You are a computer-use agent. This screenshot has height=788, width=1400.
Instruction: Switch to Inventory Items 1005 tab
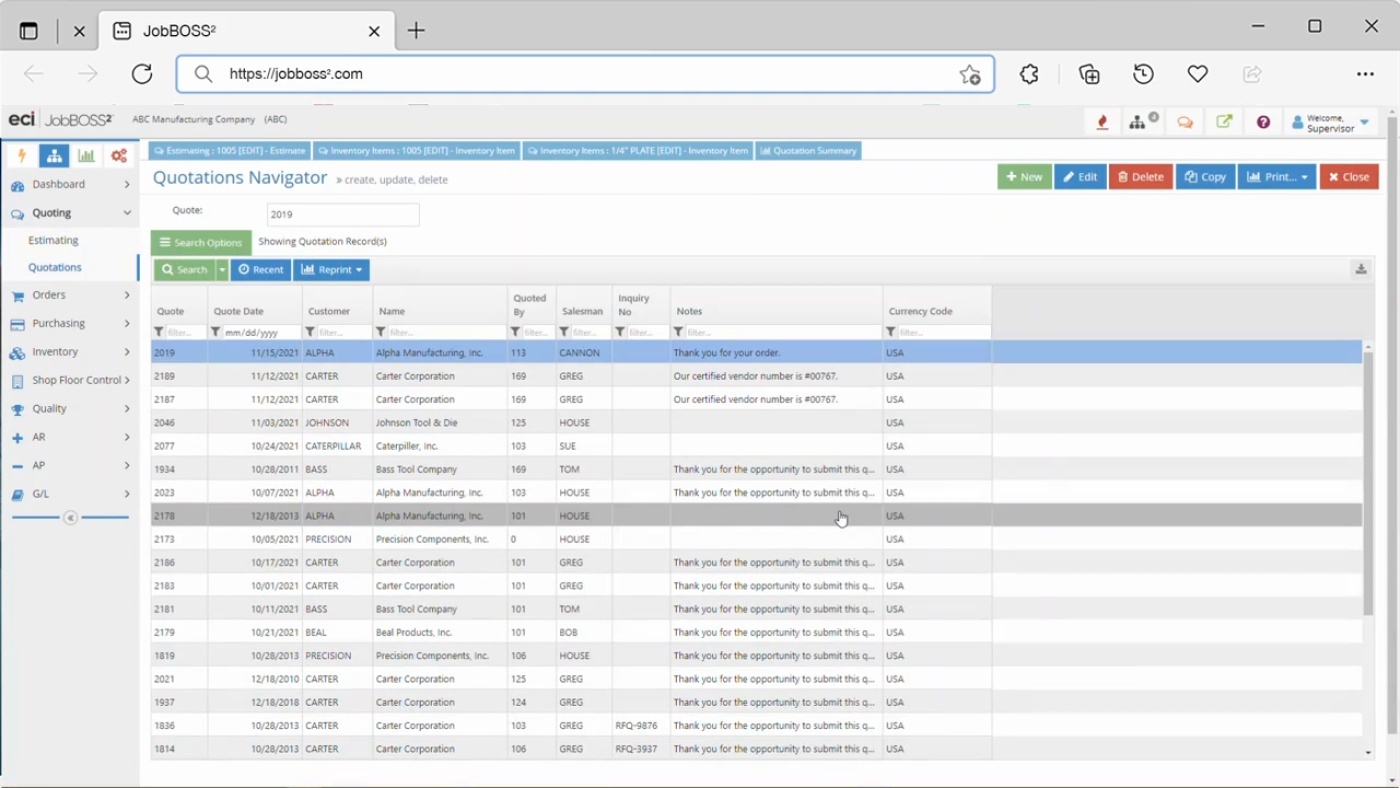click(x=416, y=151)
